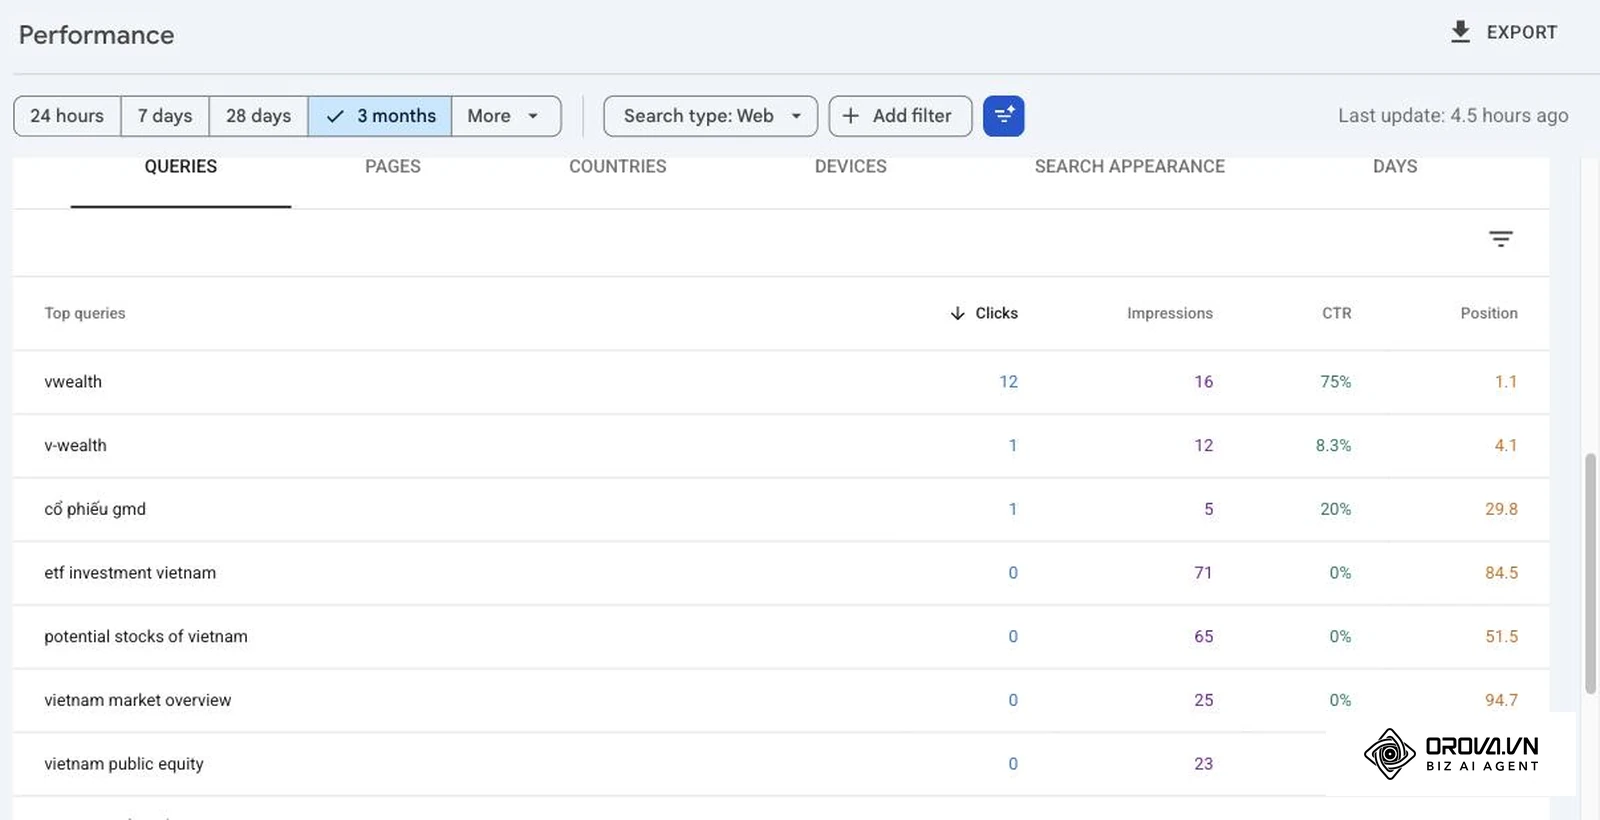Click the 29.8 position value
The height and width of the screenshot is (820, 1600).
(x=1501, y=509)
